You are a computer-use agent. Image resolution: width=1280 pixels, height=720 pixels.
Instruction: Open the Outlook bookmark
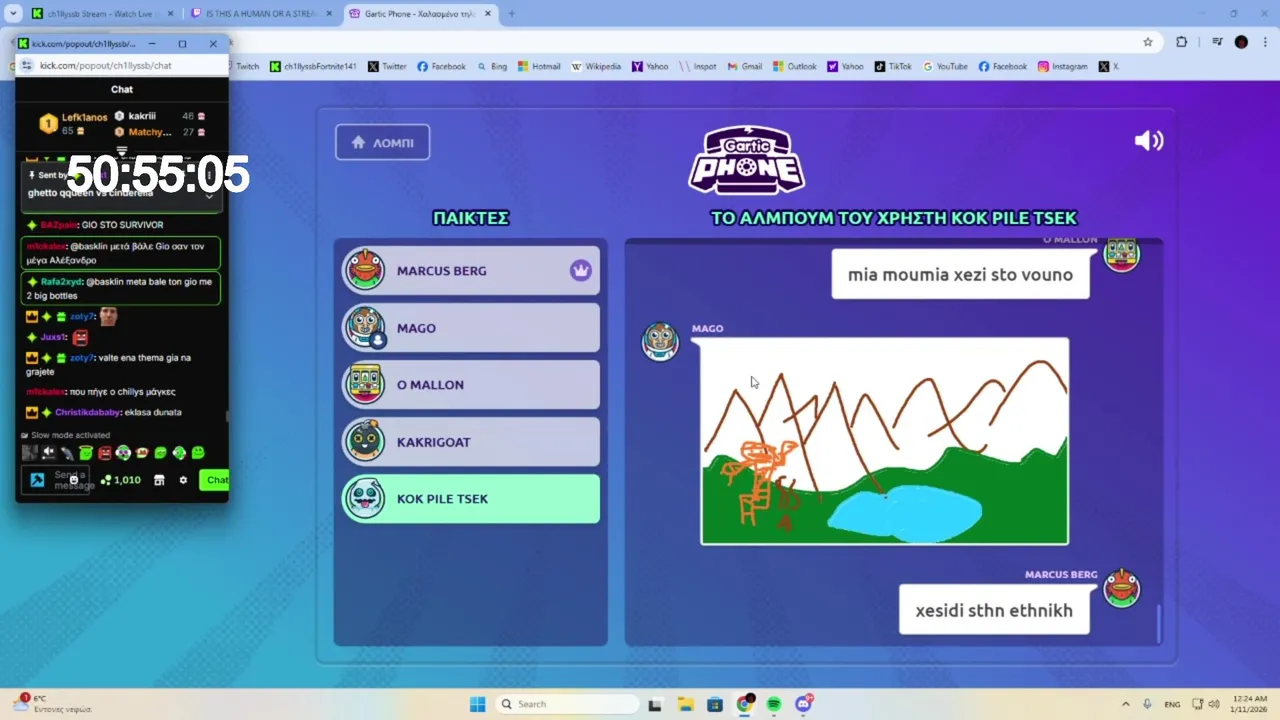794,66
